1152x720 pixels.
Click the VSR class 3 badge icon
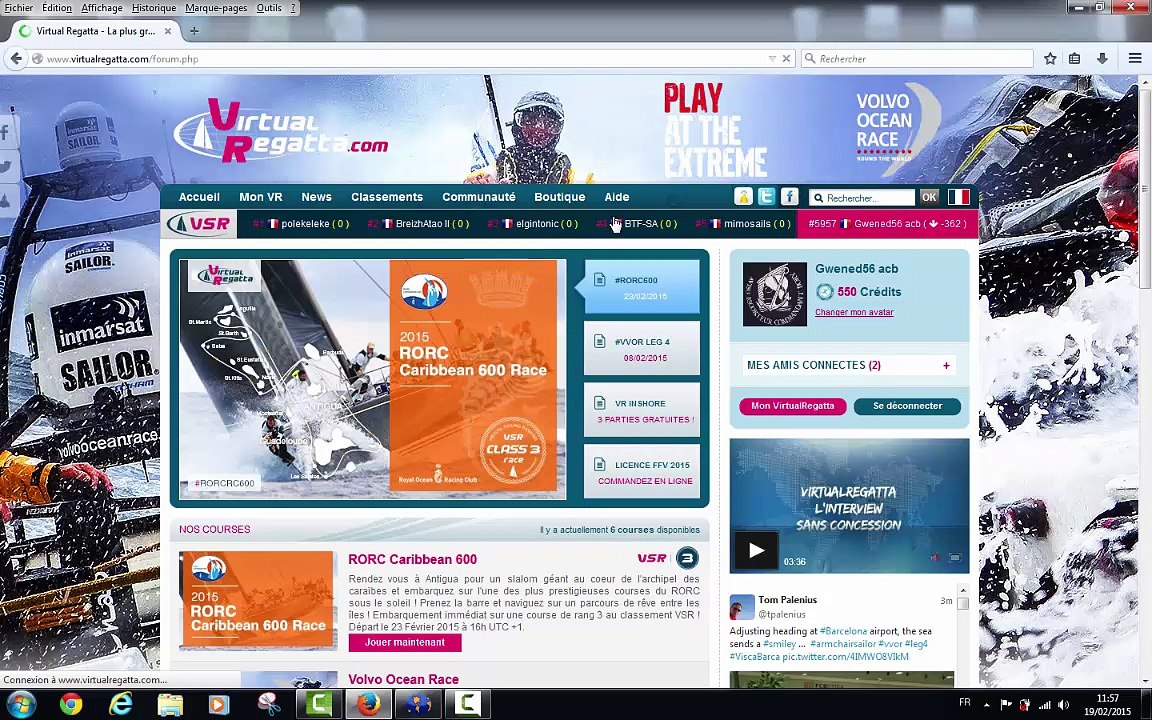686,558
